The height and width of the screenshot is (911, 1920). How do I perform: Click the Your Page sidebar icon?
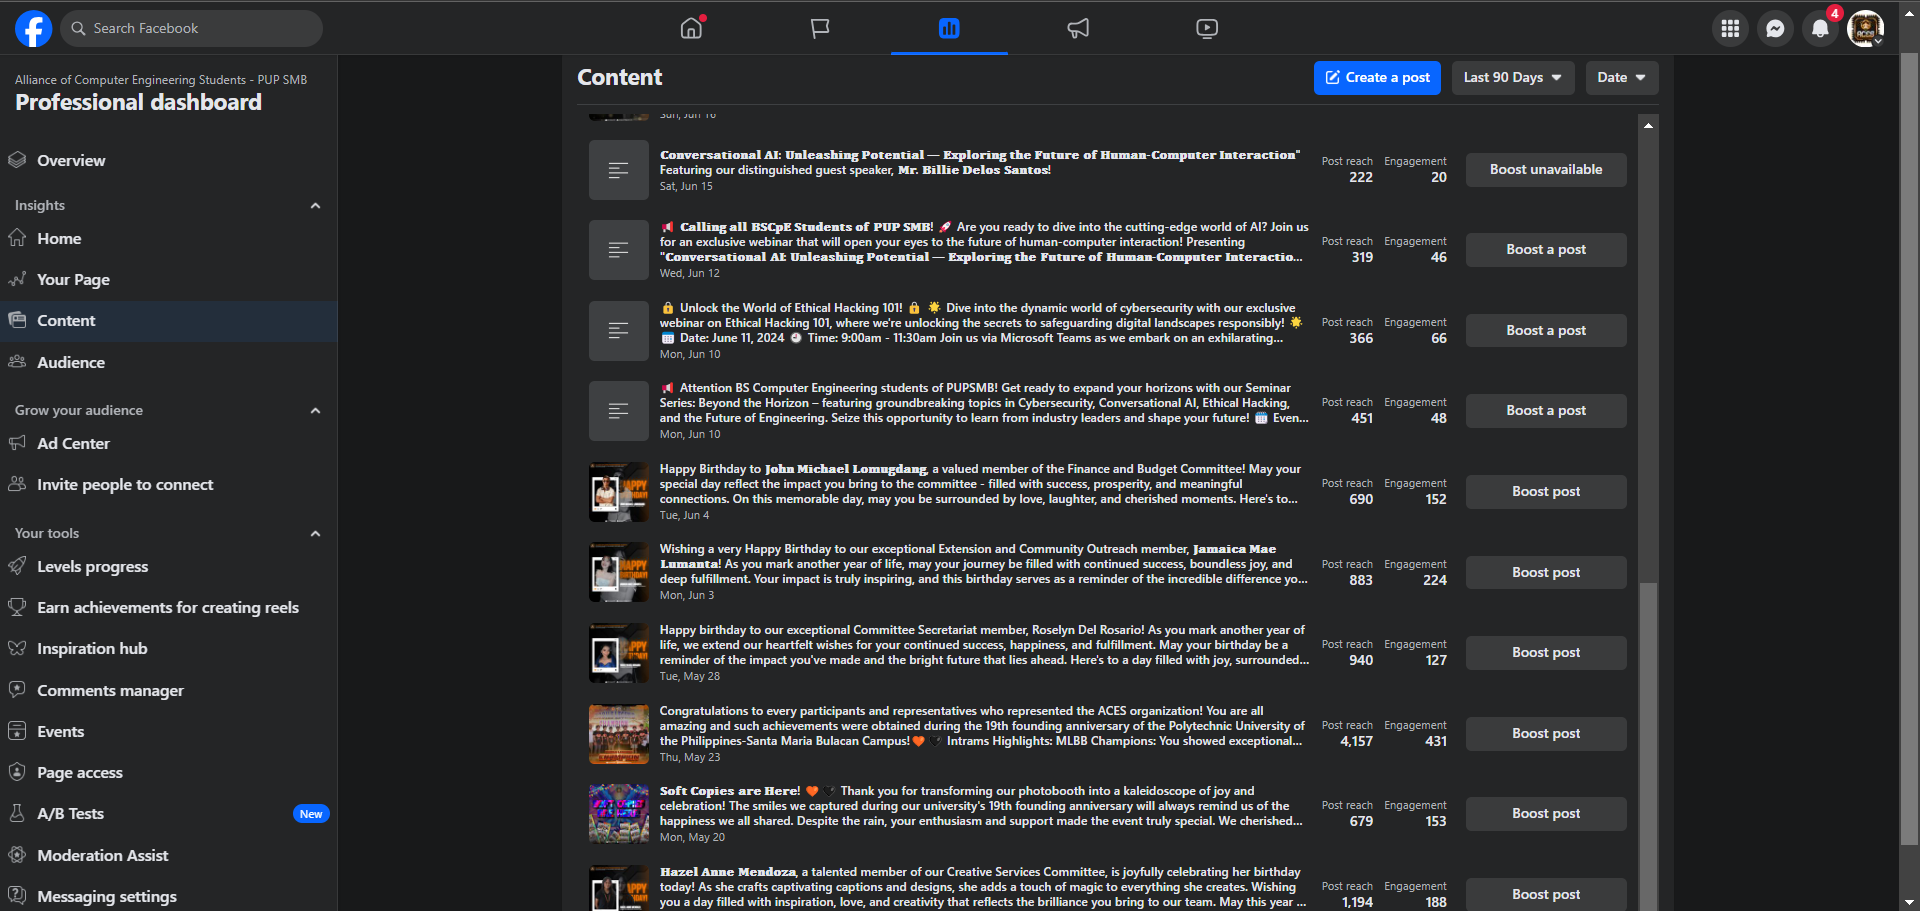pos(17,279)
